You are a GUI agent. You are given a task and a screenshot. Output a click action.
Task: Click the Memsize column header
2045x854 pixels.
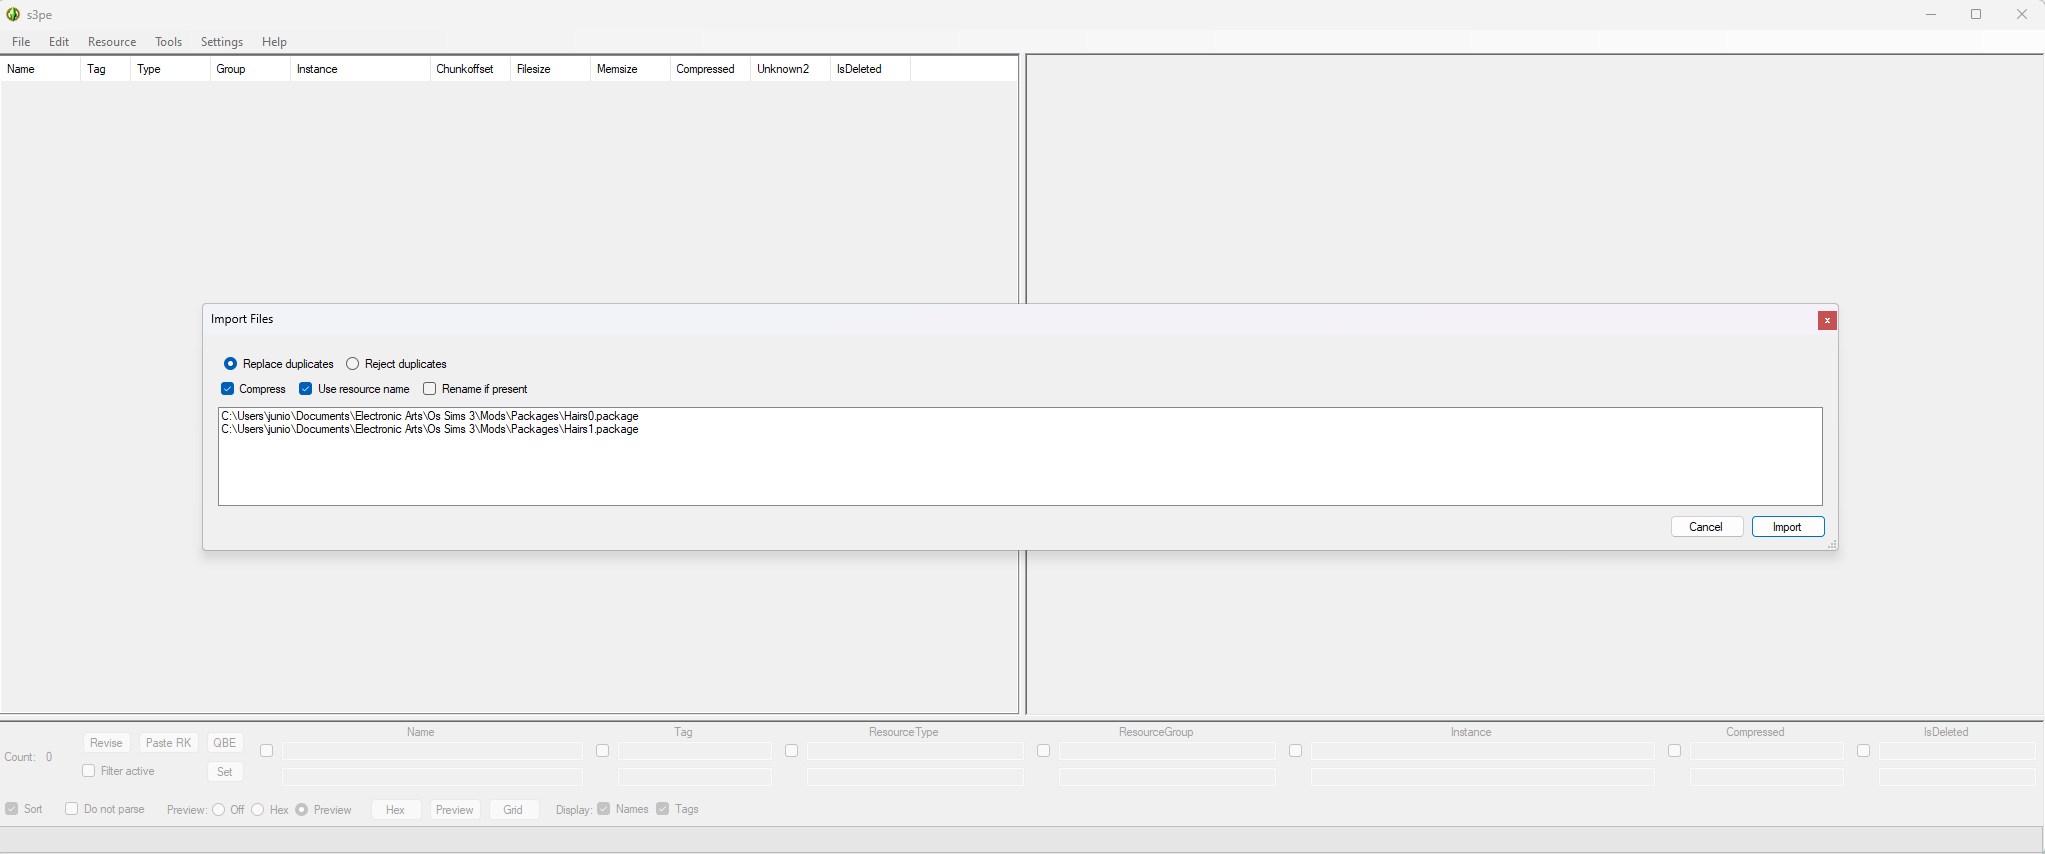pyautogui.click(x=630, y=69)
